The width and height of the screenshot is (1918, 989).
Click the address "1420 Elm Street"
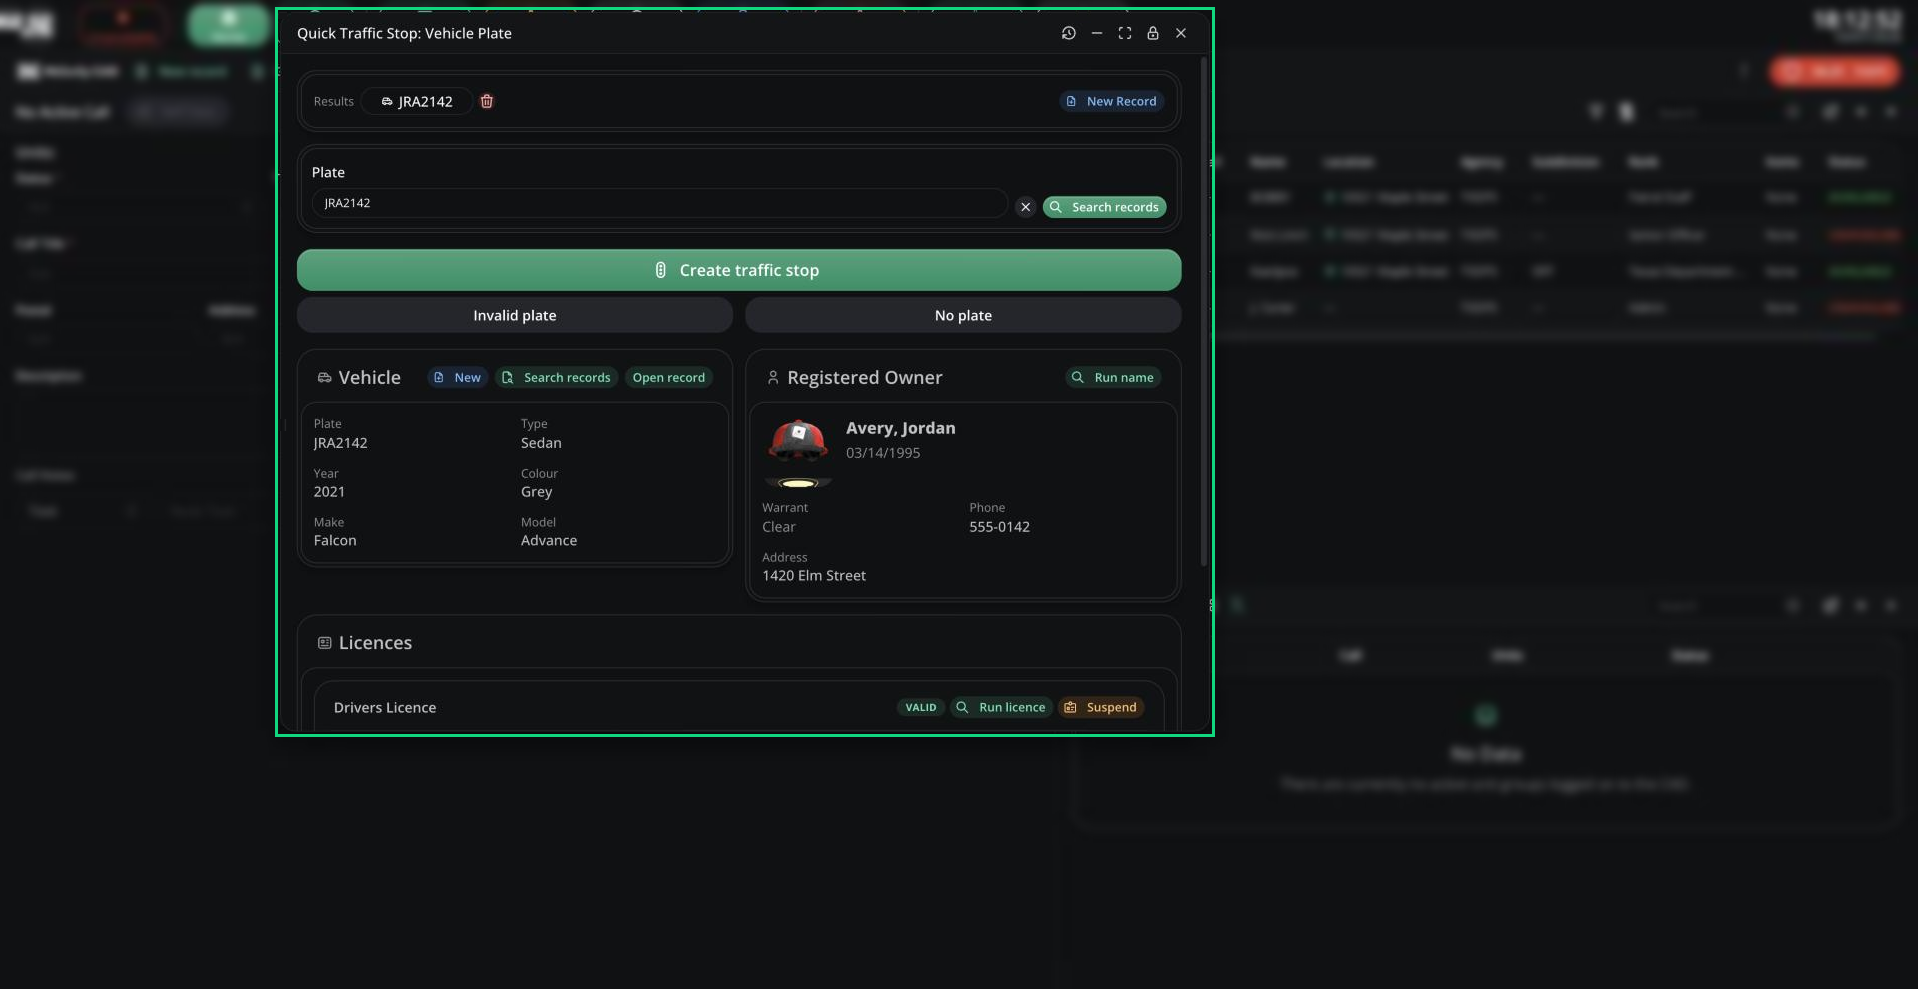coord(814,576)
